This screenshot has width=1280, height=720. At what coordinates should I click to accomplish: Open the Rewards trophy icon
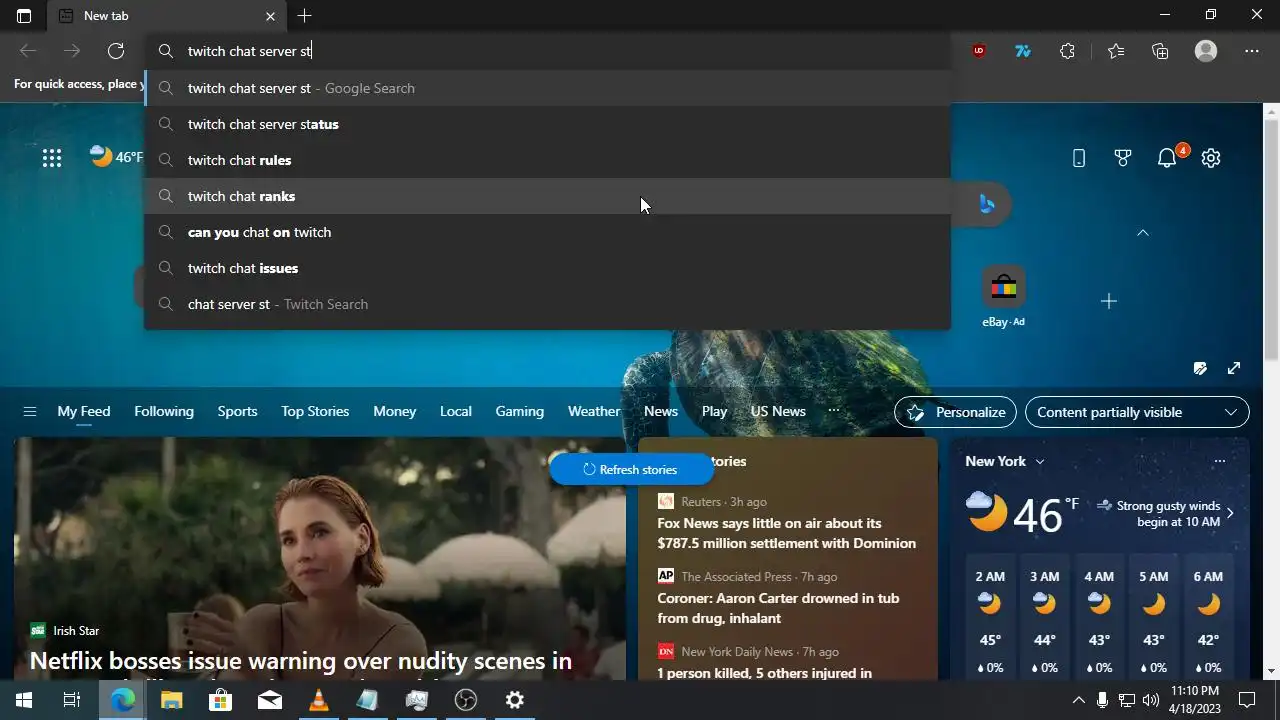pyautogui.click(x=1123, y=158)
